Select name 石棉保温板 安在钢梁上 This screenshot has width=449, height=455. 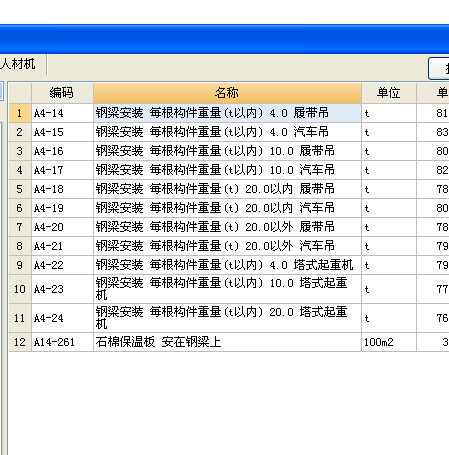click(x=227, y=342)
